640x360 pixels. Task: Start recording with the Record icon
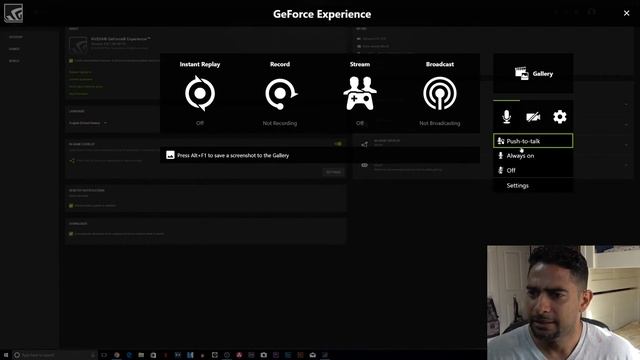[x=281, y=93]
